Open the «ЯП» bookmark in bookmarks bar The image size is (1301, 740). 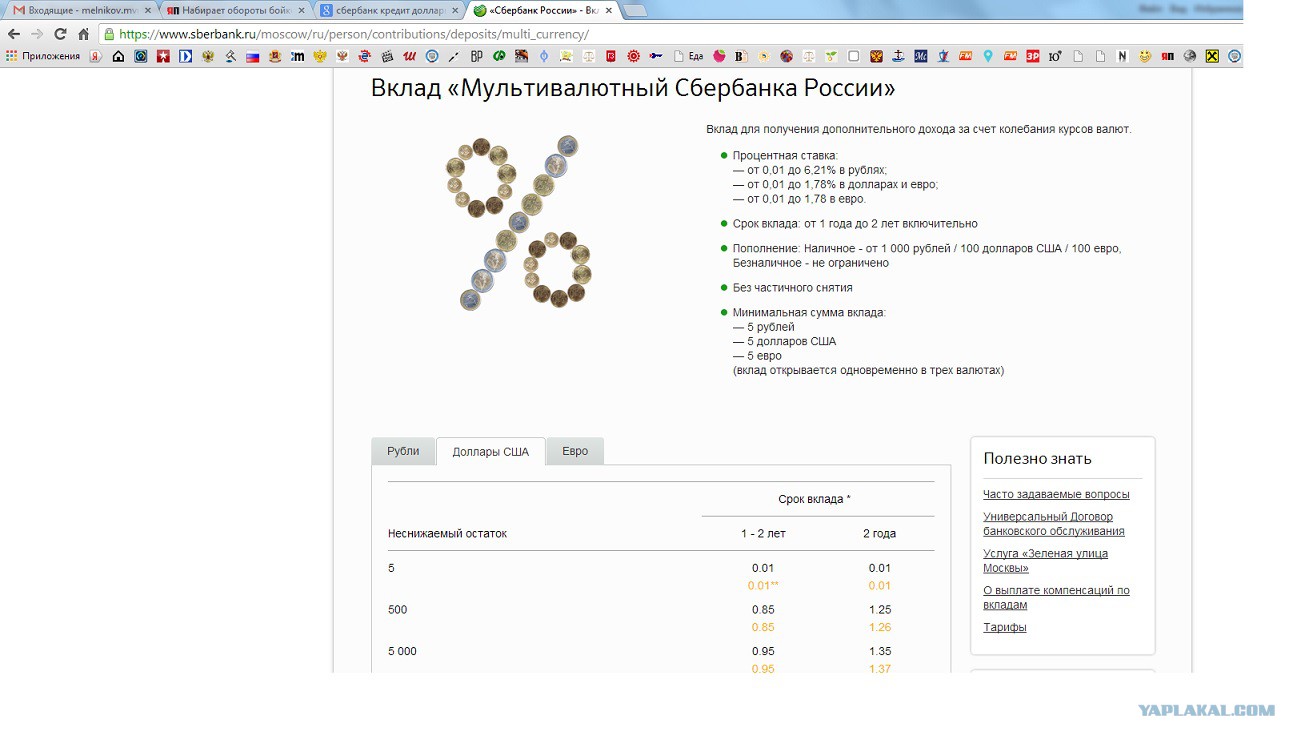[x=1168, y=56]
